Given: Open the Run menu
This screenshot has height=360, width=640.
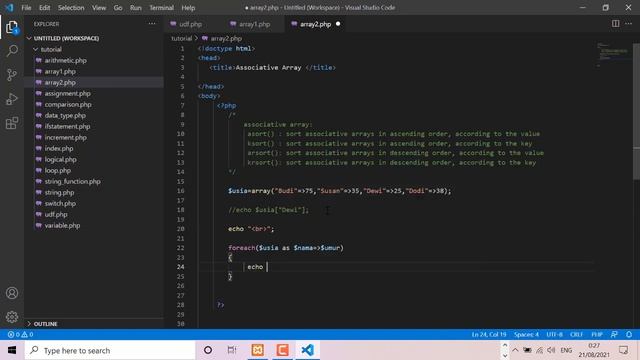Looking at the screenshot, I should [136, 8].
